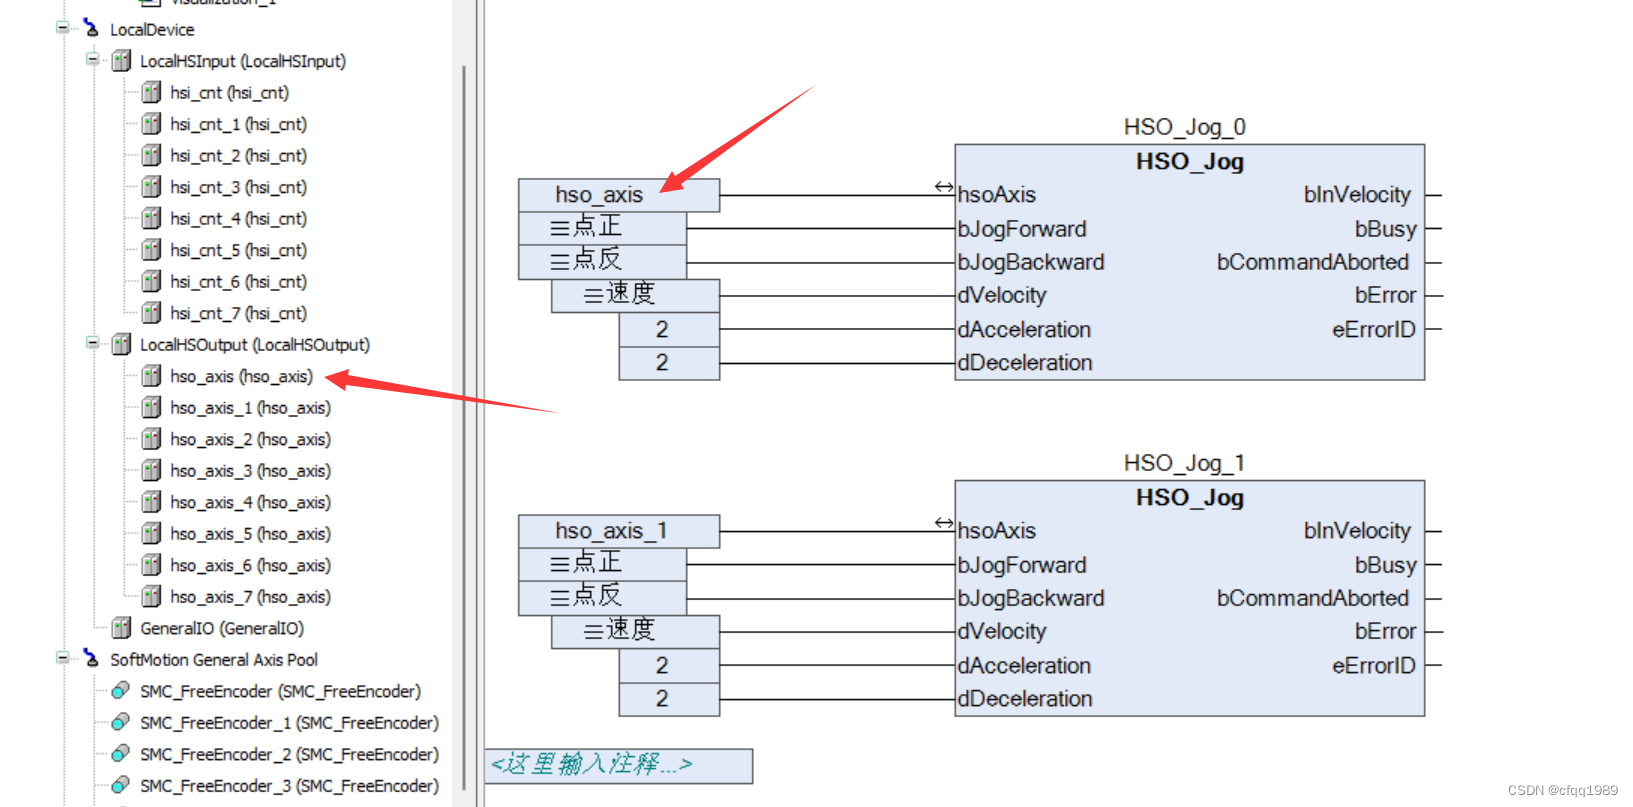Select the HSO_Jog_1 instance name
The height and width of the screenshot is (807, 1633).
coord(1184,463)
